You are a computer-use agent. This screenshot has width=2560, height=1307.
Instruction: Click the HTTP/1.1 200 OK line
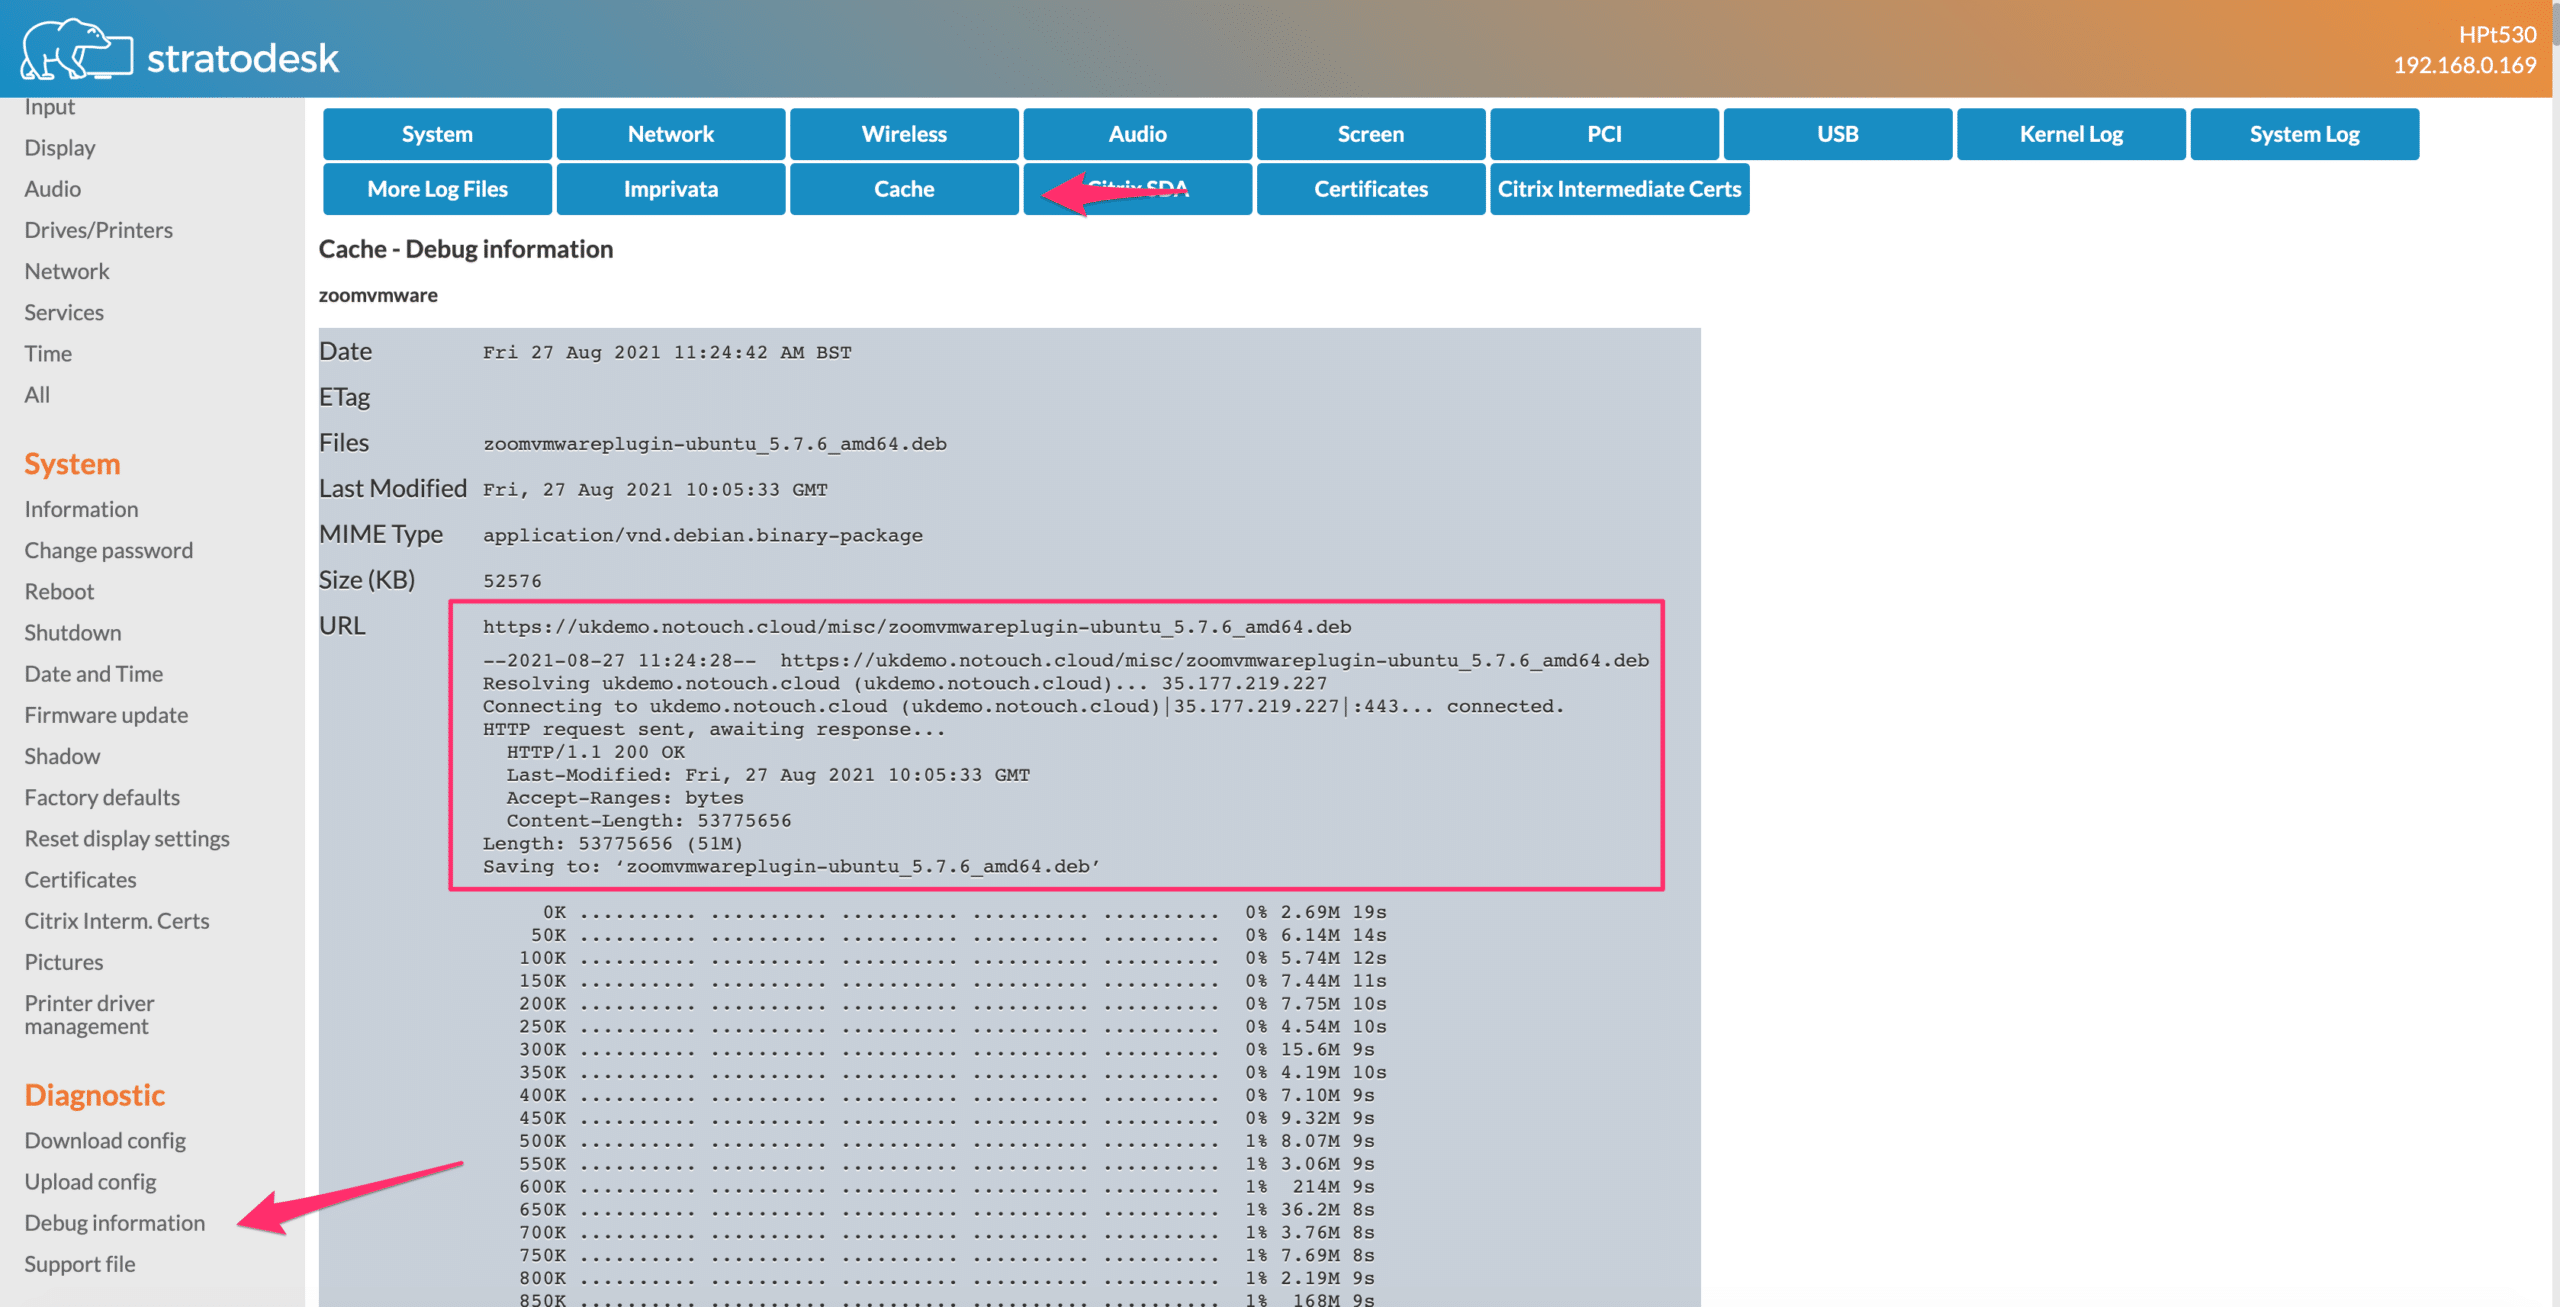pos(596,752)
